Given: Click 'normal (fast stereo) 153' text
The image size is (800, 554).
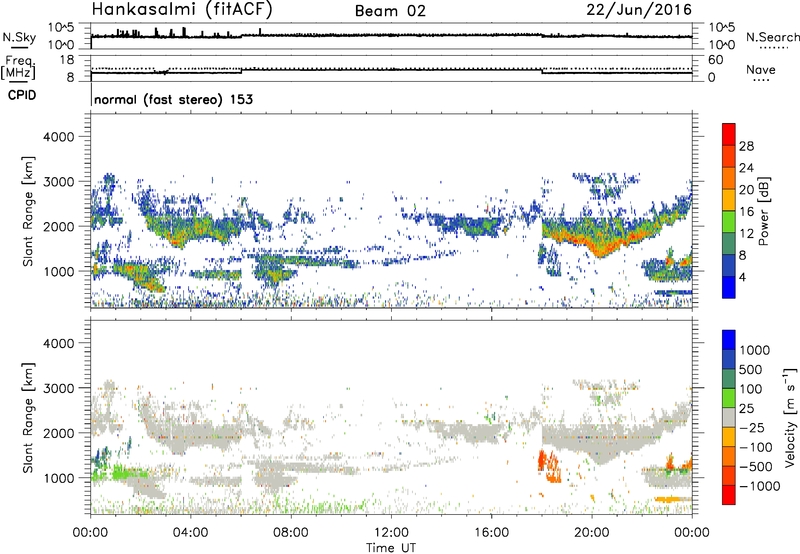Looking at the screenshot, I should tap(173, 99).
